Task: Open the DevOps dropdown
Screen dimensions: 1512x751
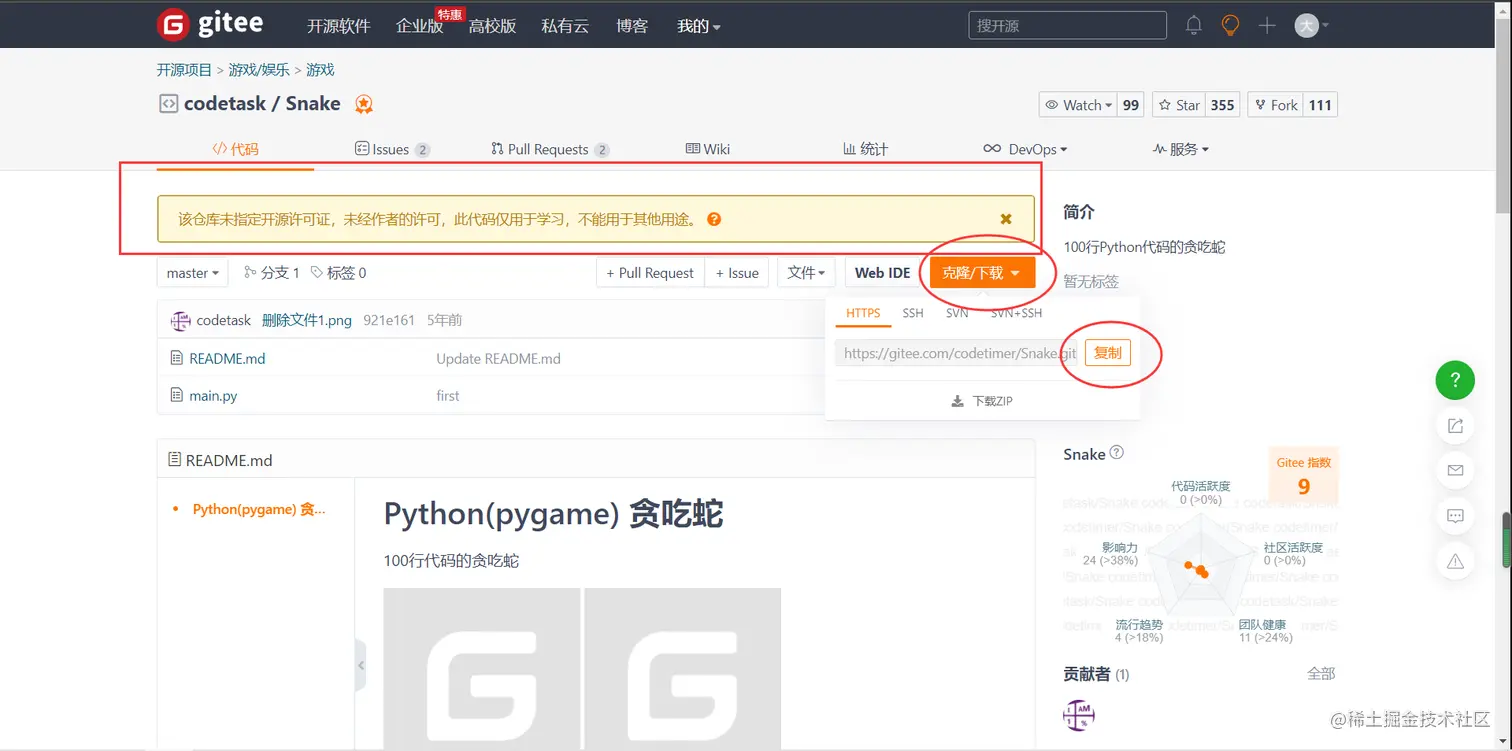Action: tap(1025, 149)
